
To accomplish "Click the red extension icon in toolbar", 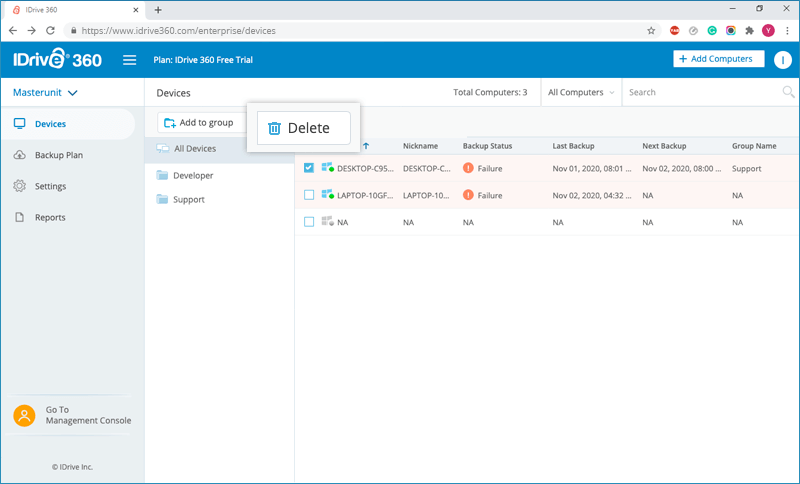I will pos(674,31).
